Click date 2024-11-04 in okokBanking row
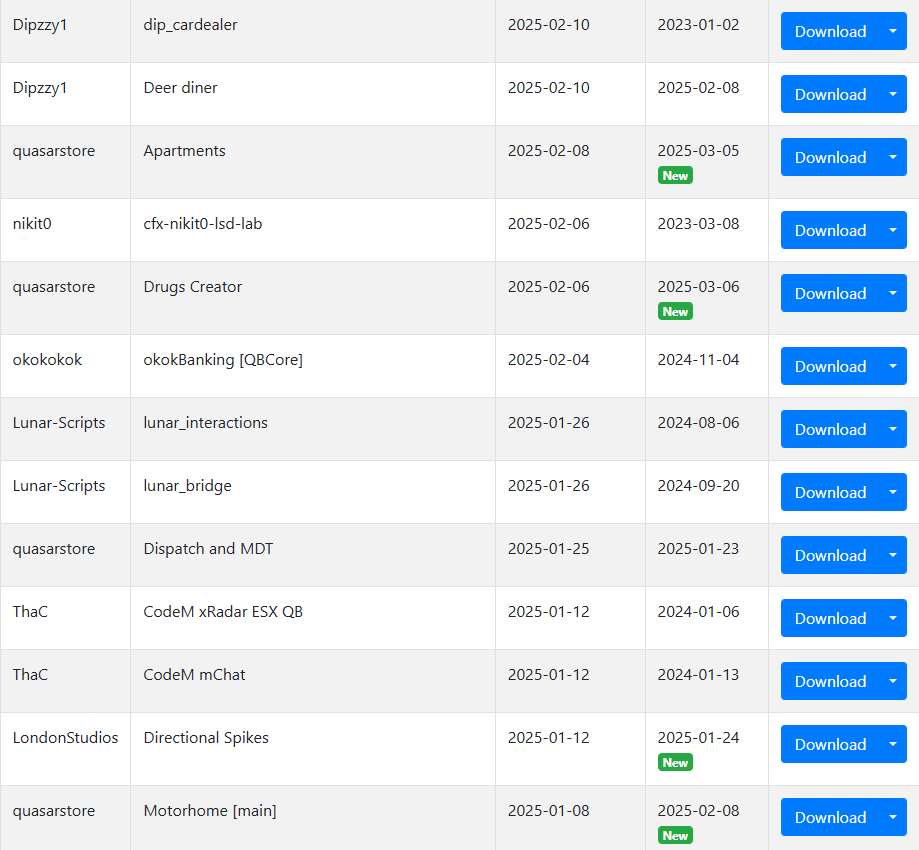Viewport: 919px width, 850px height. click(698, 360)
